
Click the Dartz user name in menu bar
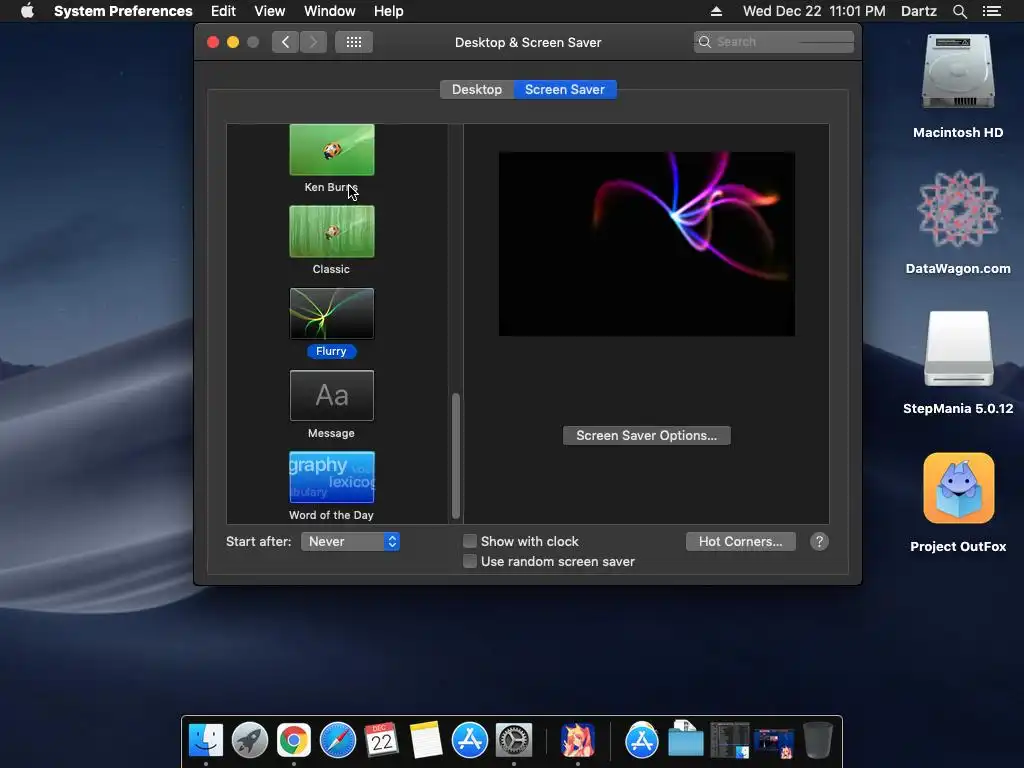[x=918, y=11]
